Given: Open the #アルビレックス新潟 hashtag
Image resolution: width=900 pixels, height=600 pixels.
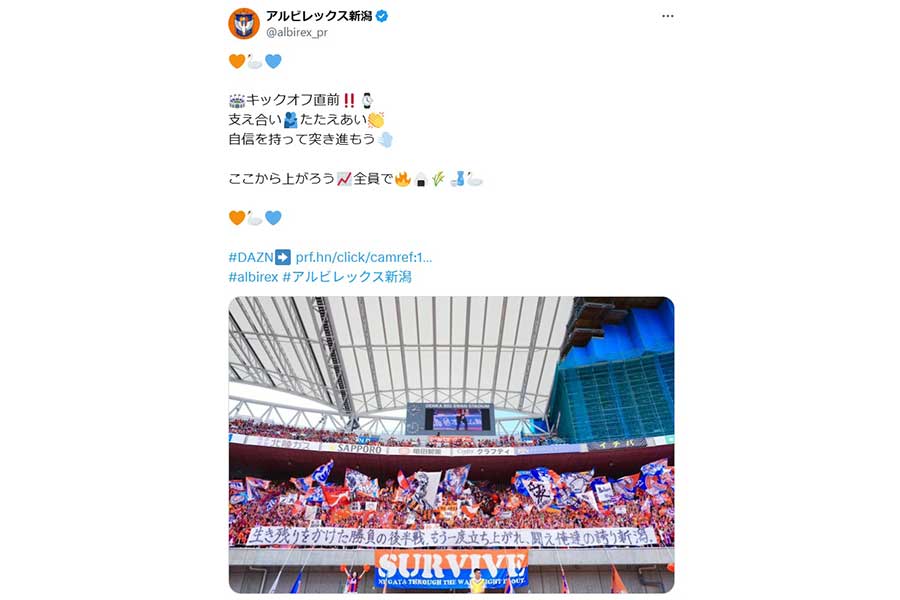Looking at the screenshot, I should coord(347,277).
